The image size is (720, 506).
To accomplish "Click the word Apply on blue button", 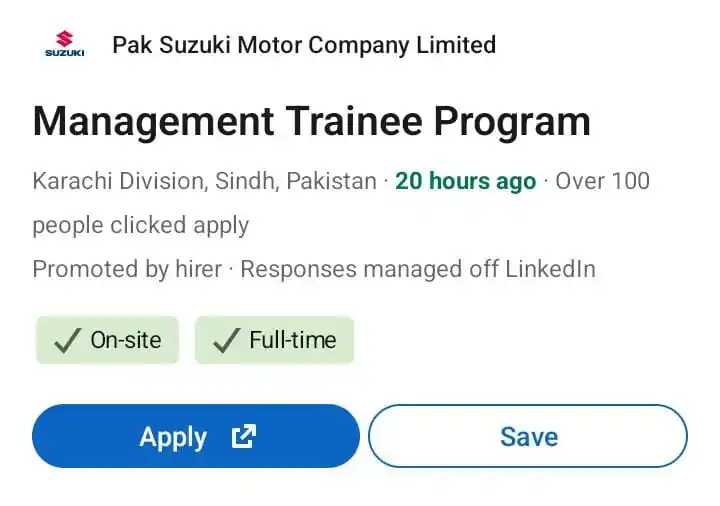I will coord(173,437).
